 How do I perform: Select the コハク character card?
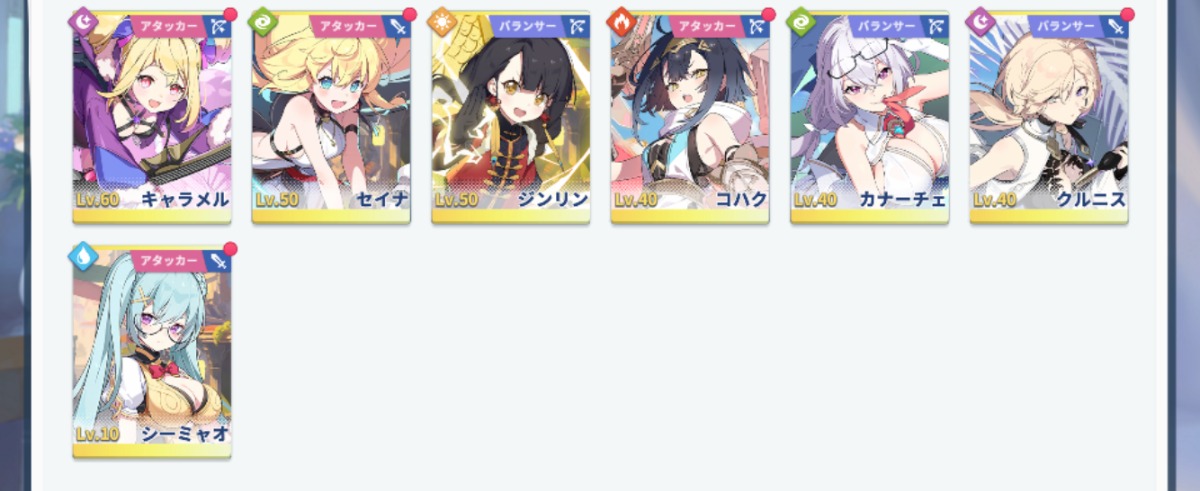(690, 117)
